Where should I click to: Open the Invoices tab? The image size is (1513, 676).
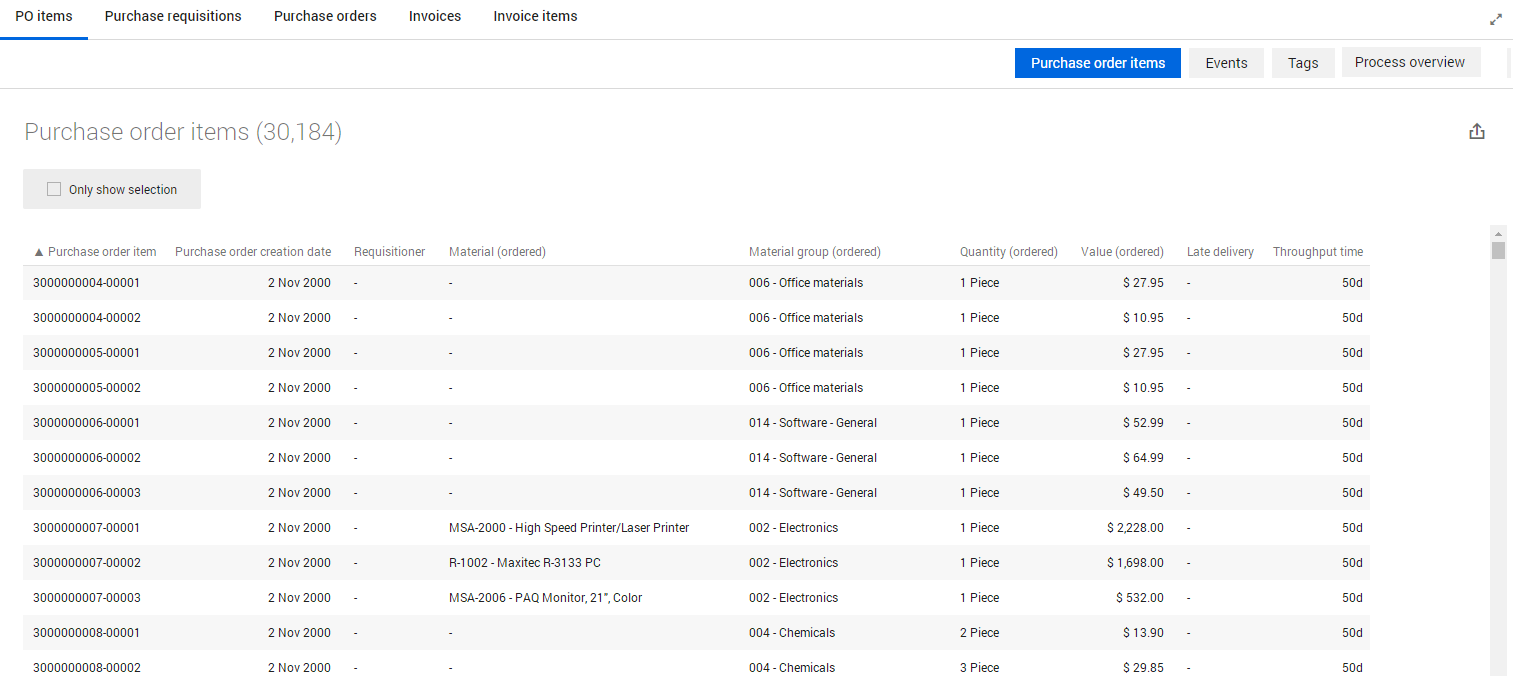tap(435, 16)
